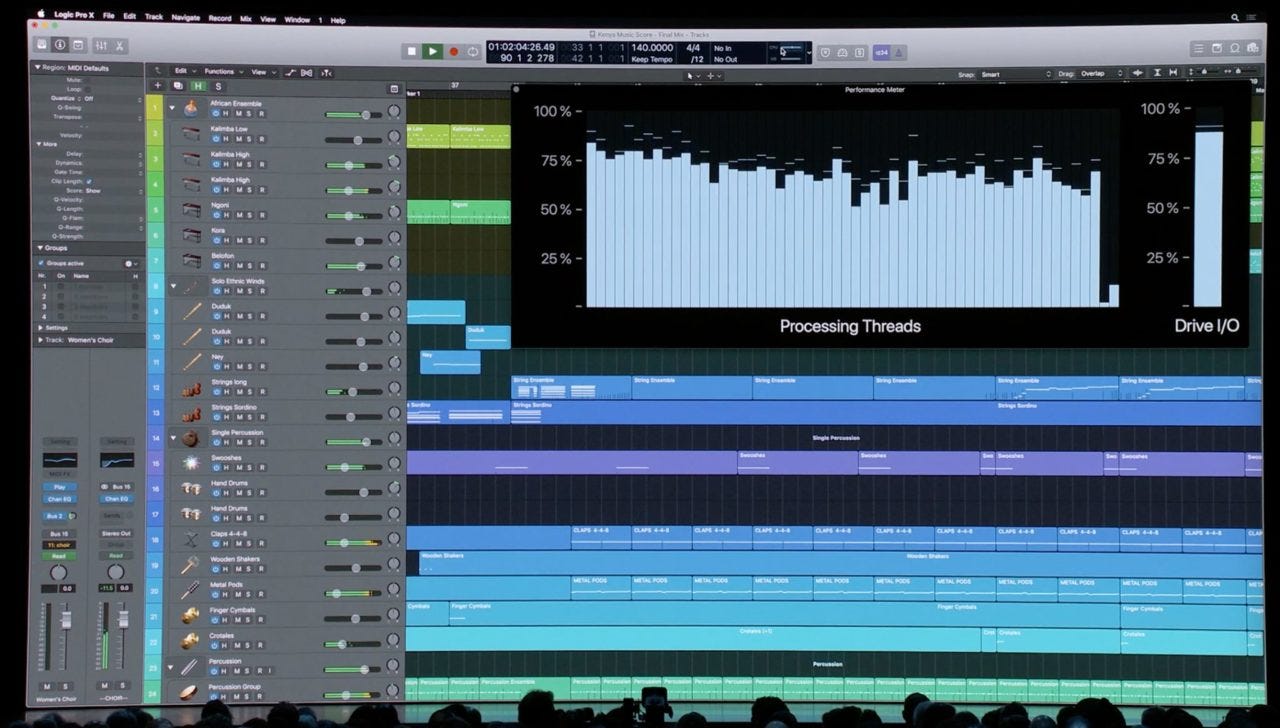Toggle the power button on Ngoni track
The height and width of the screenshot is (728, 1280).
215,215
